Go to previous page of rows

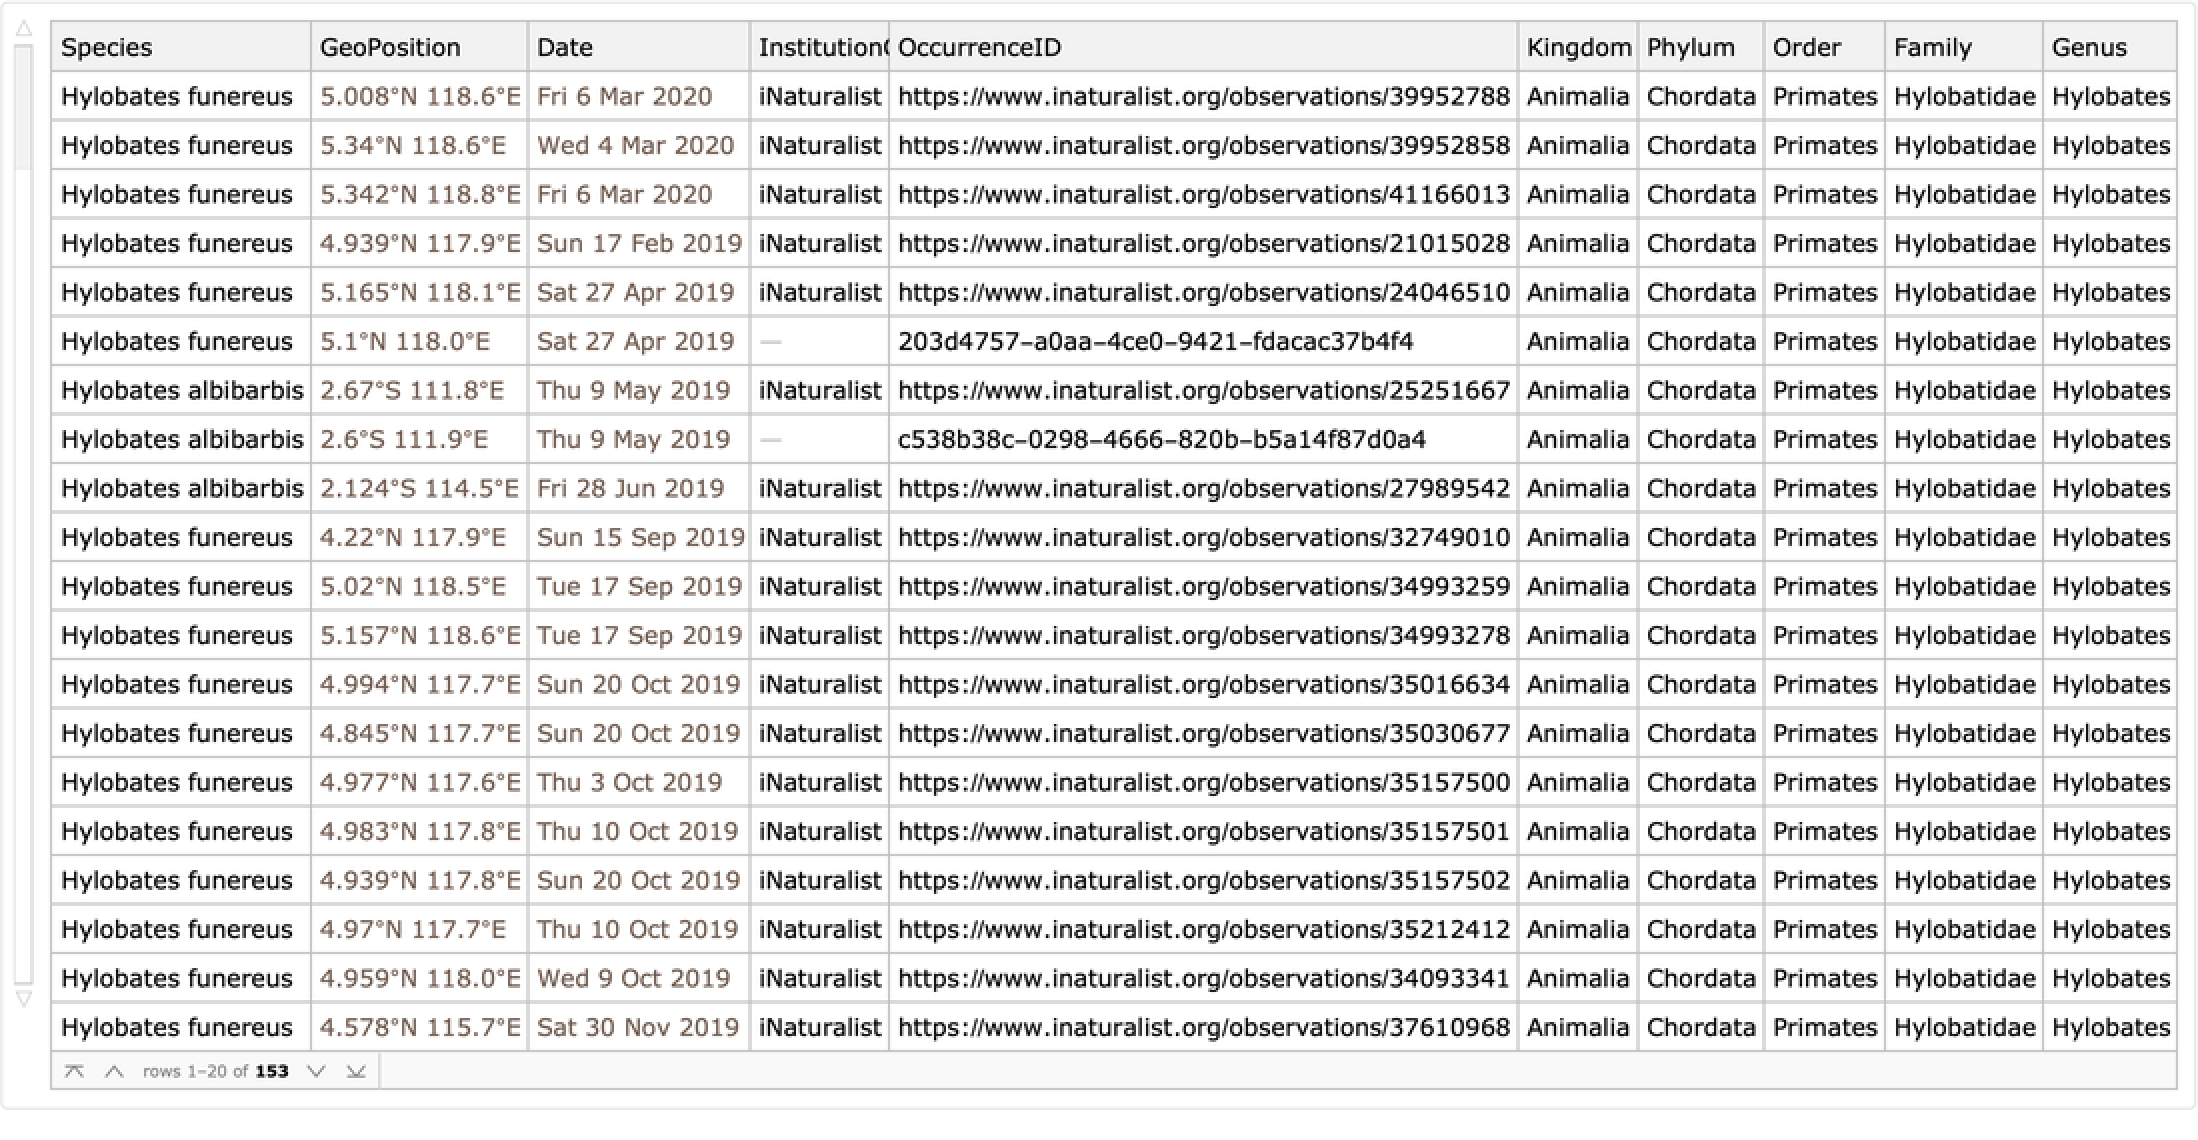point(114,1071)
